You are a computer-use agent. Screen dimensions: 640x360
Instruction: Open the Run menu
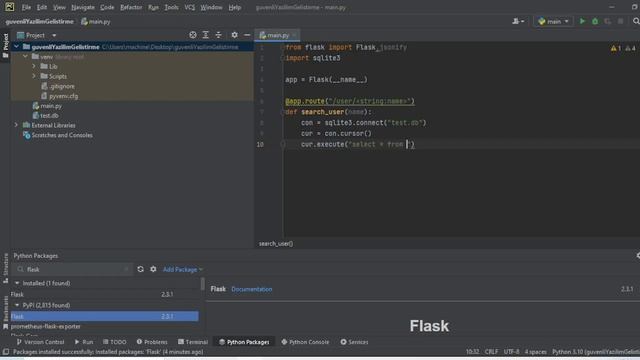pyautogui.click(x=153, y=7)
